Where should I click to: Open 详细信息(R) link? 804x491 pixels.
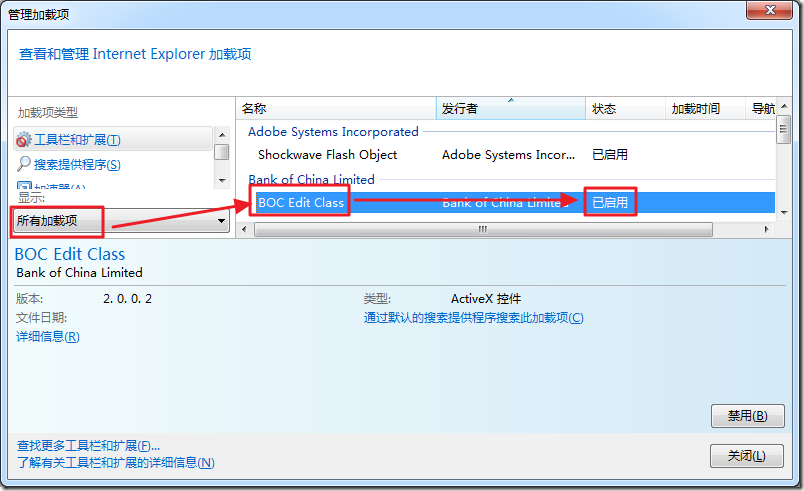coord(48,337)
